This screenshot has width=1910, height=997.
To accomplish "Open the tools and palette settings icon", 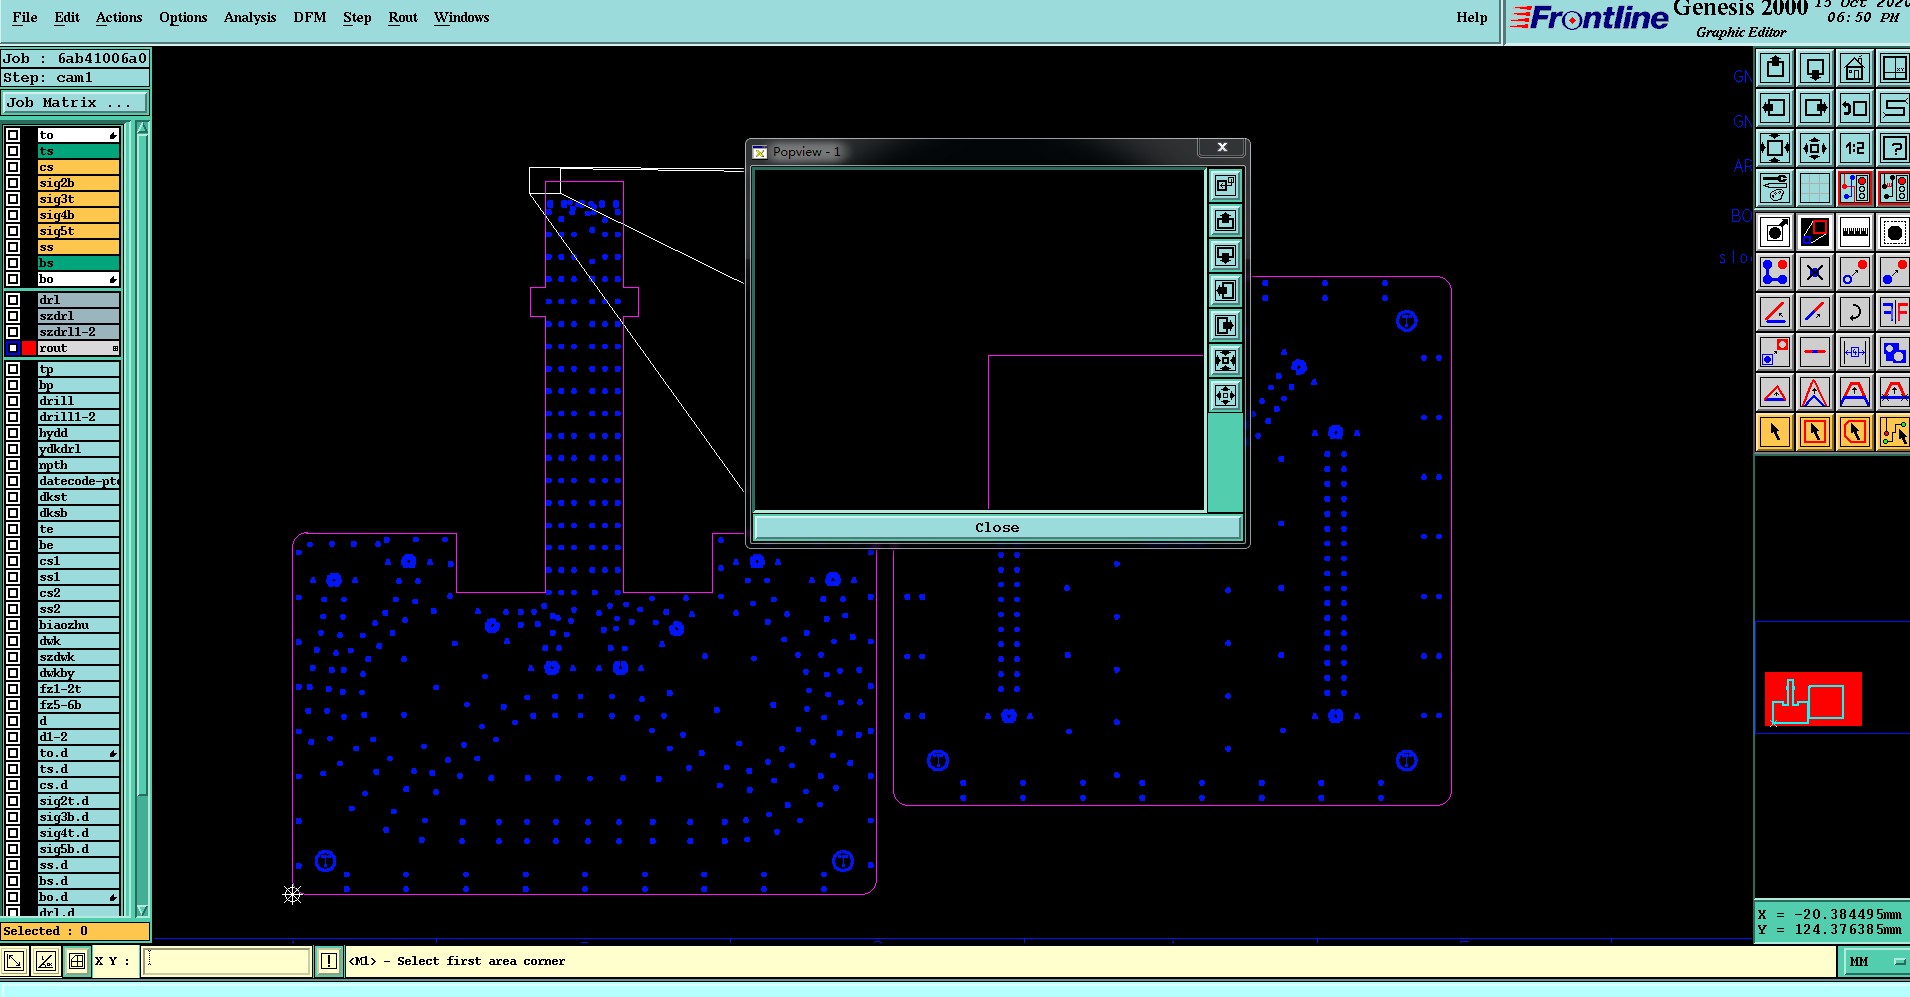I will coord(1775,188).
